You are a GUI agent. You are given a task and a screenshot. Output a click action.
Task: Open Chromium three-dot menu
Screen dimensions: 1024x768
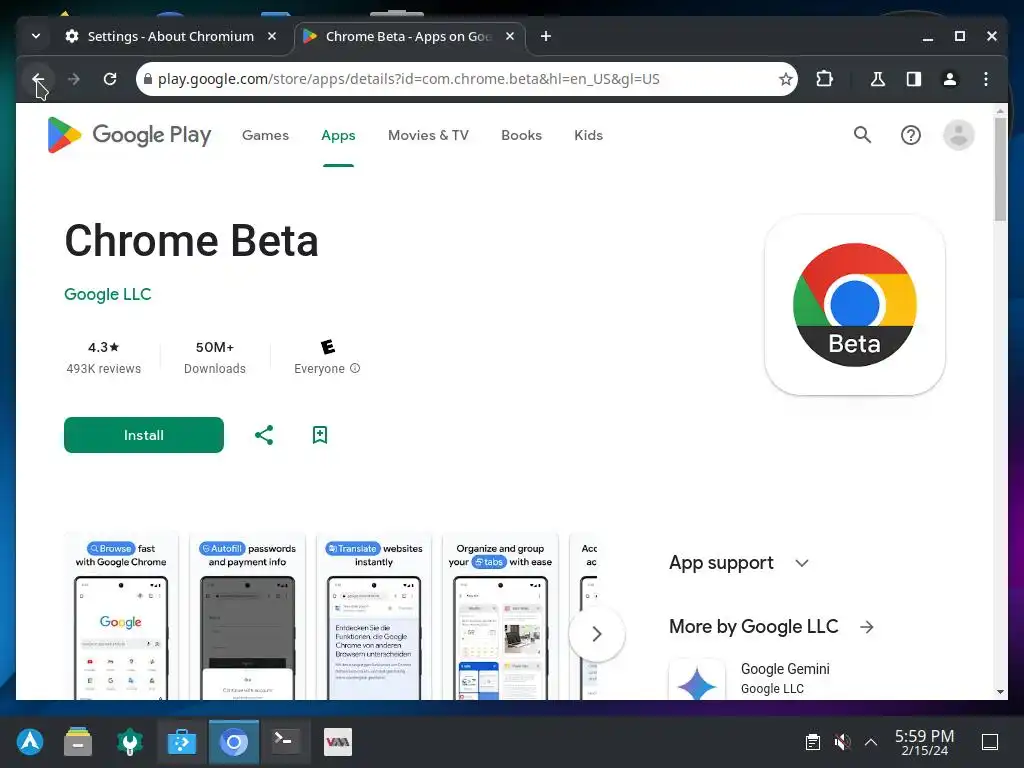(x=985, y=79)
